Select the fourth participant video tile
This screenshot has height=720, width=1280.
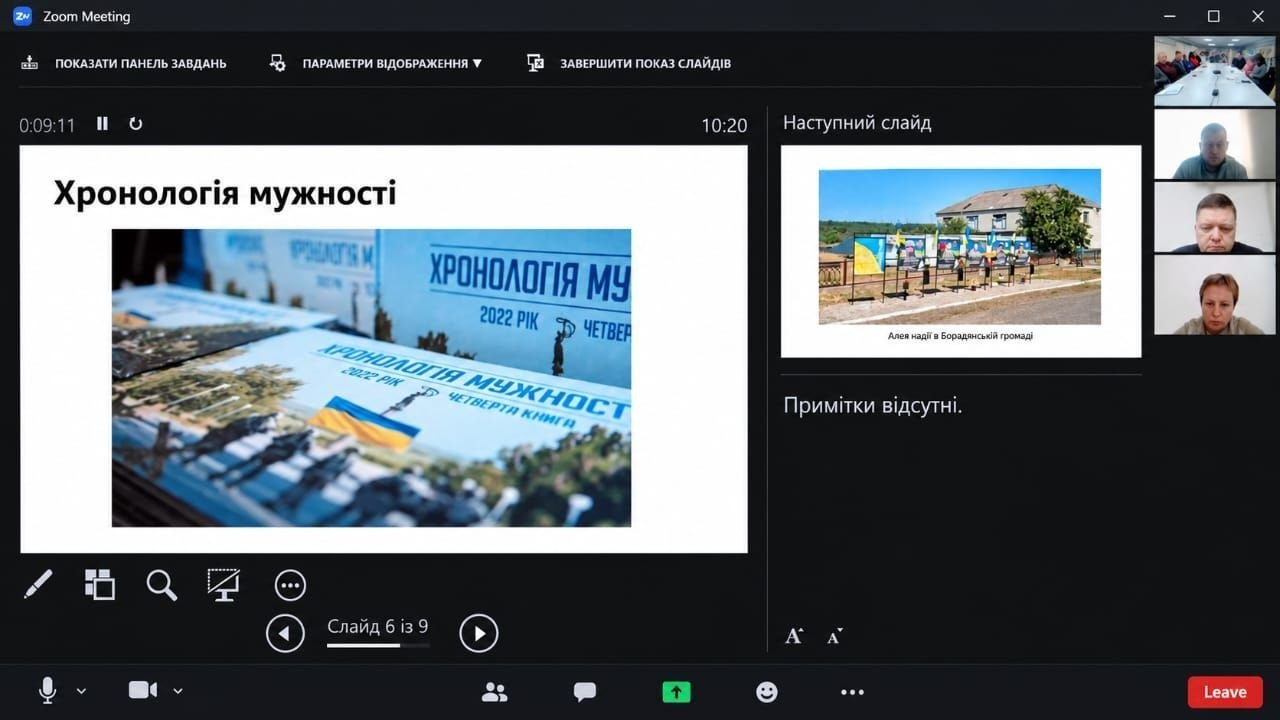click(x=1215, y=294)
